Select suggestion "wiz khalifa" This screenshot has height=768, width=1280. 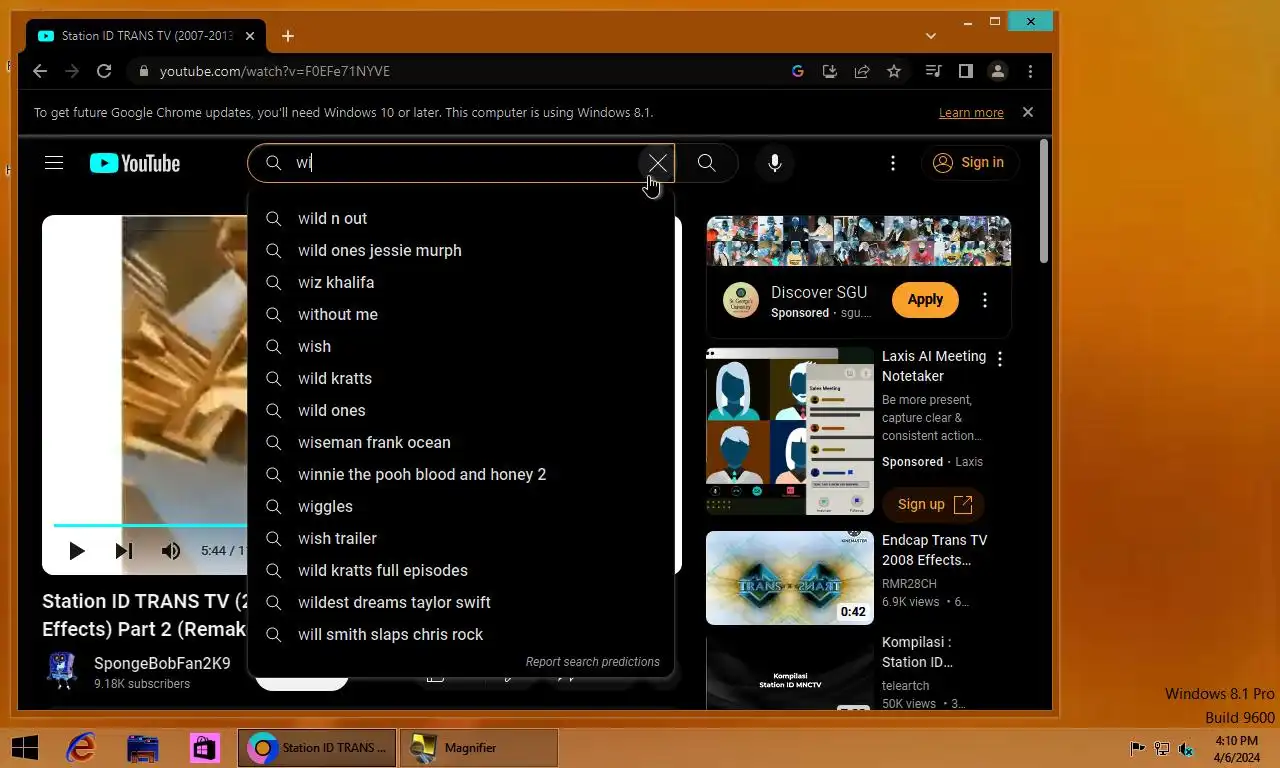[461, 282]
